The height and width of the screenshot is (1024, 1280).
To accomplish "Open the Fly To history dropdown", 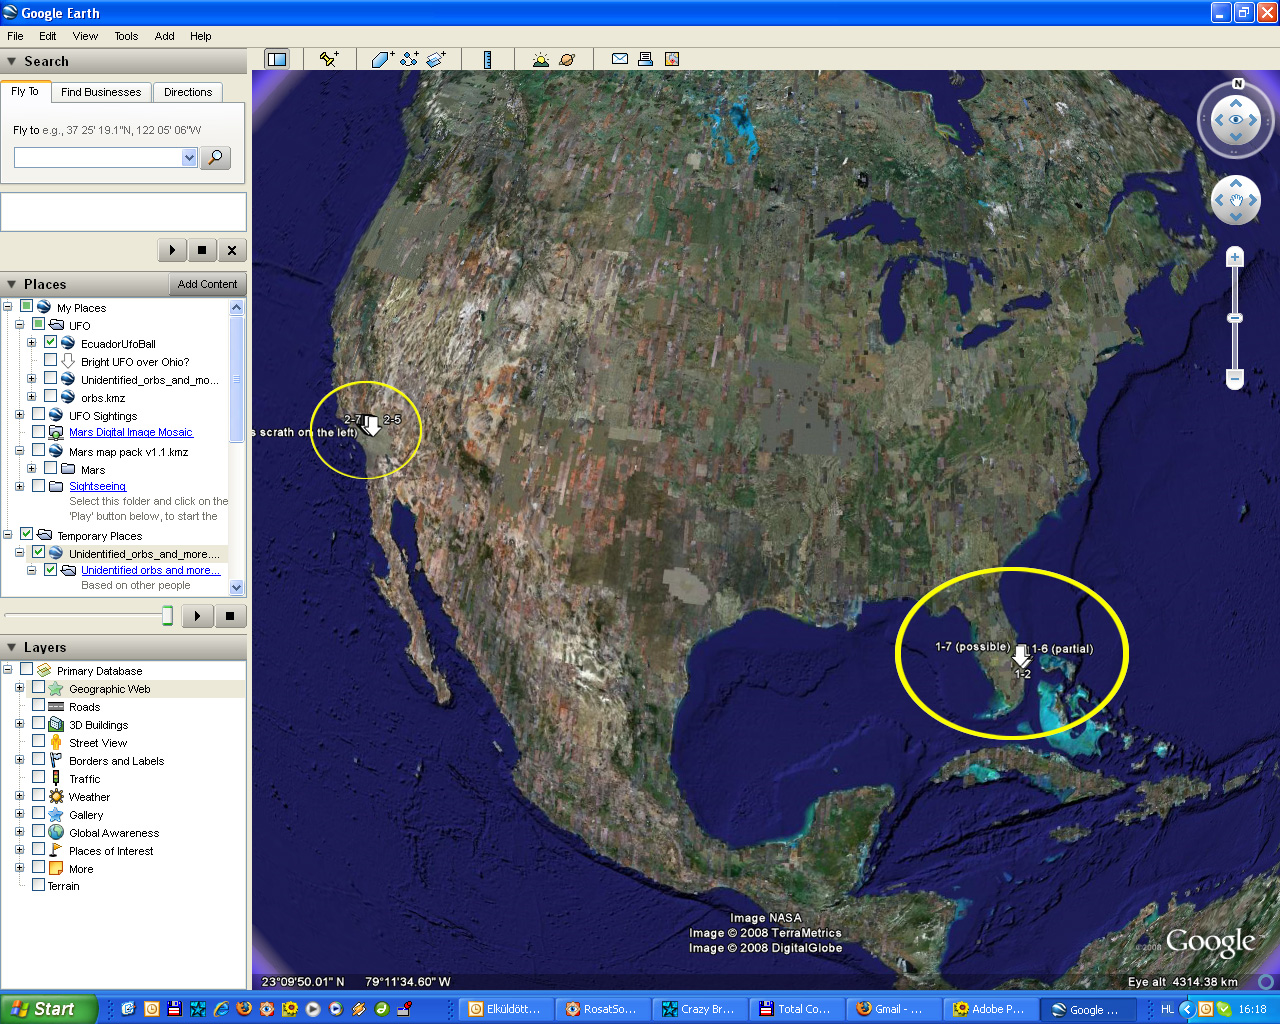I will pos(189,158).
